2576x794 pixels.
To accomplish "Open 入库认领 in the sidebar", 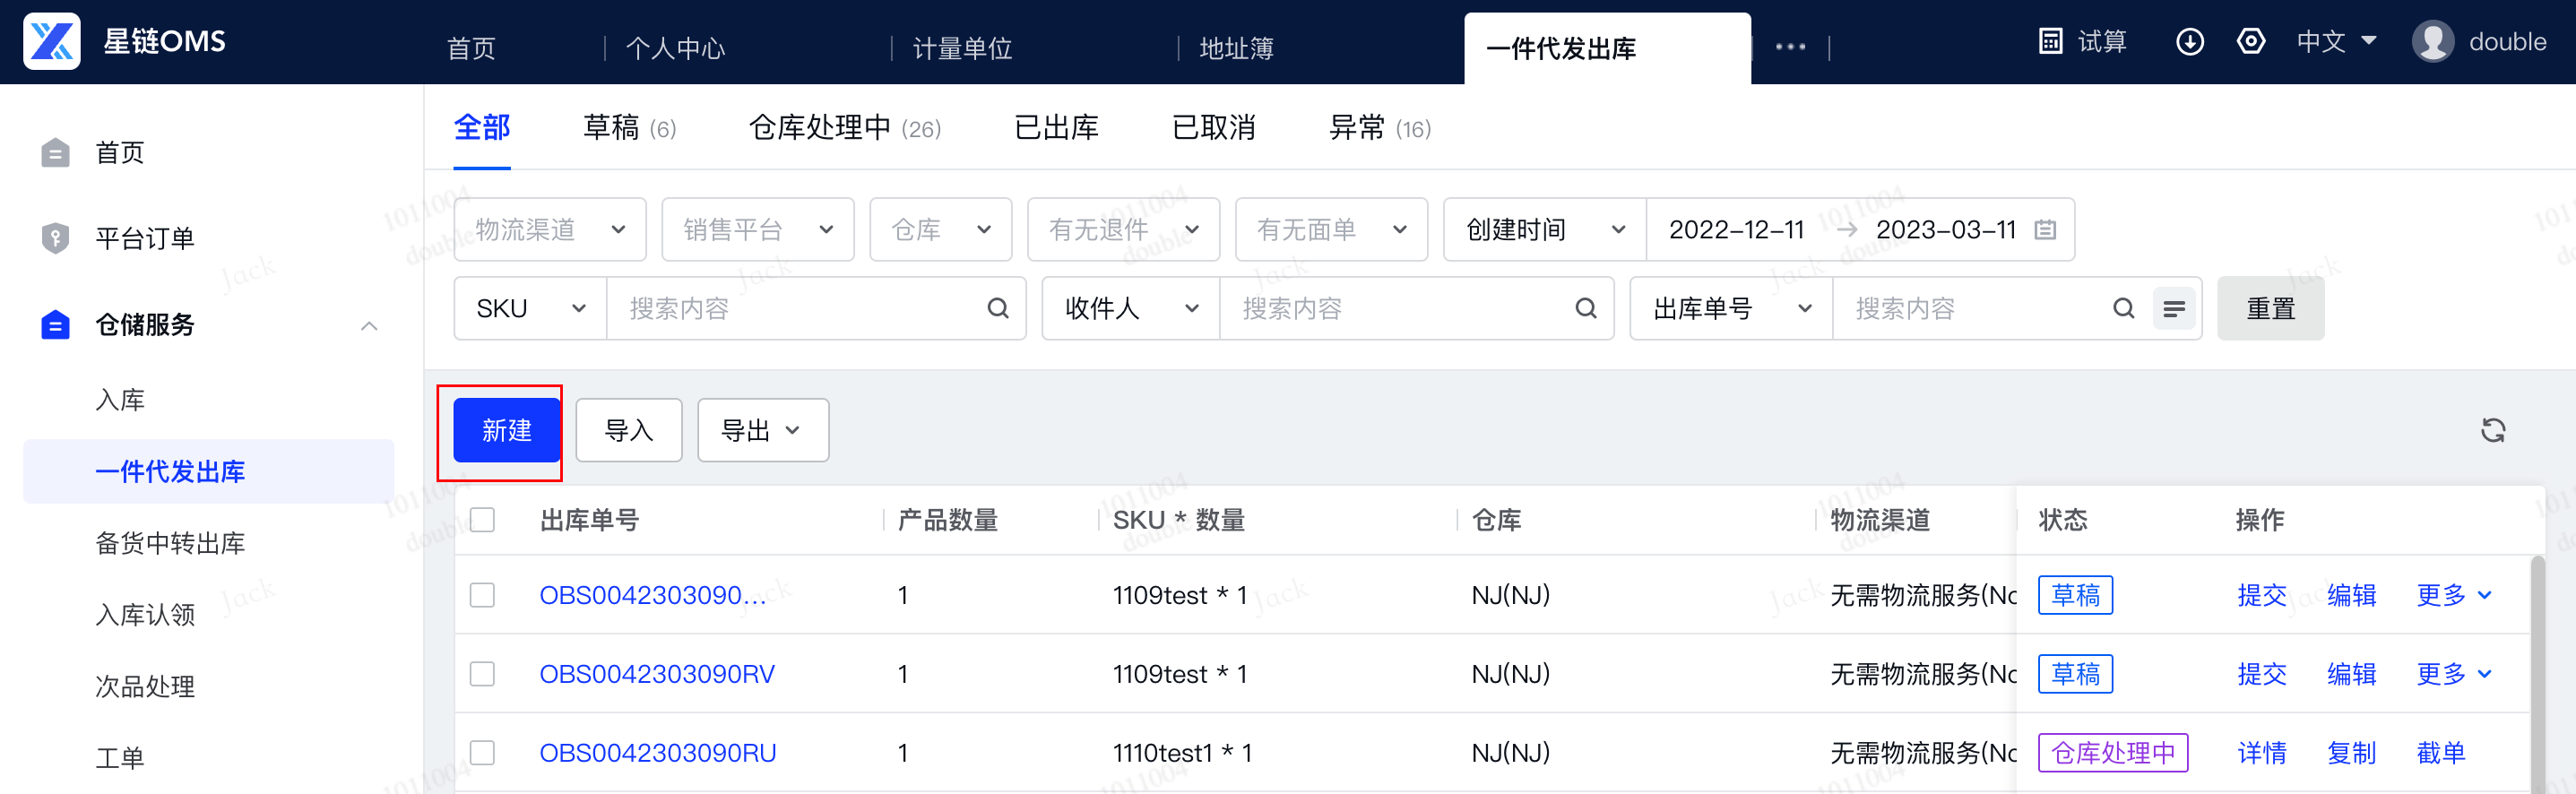I will coord(145,614).
